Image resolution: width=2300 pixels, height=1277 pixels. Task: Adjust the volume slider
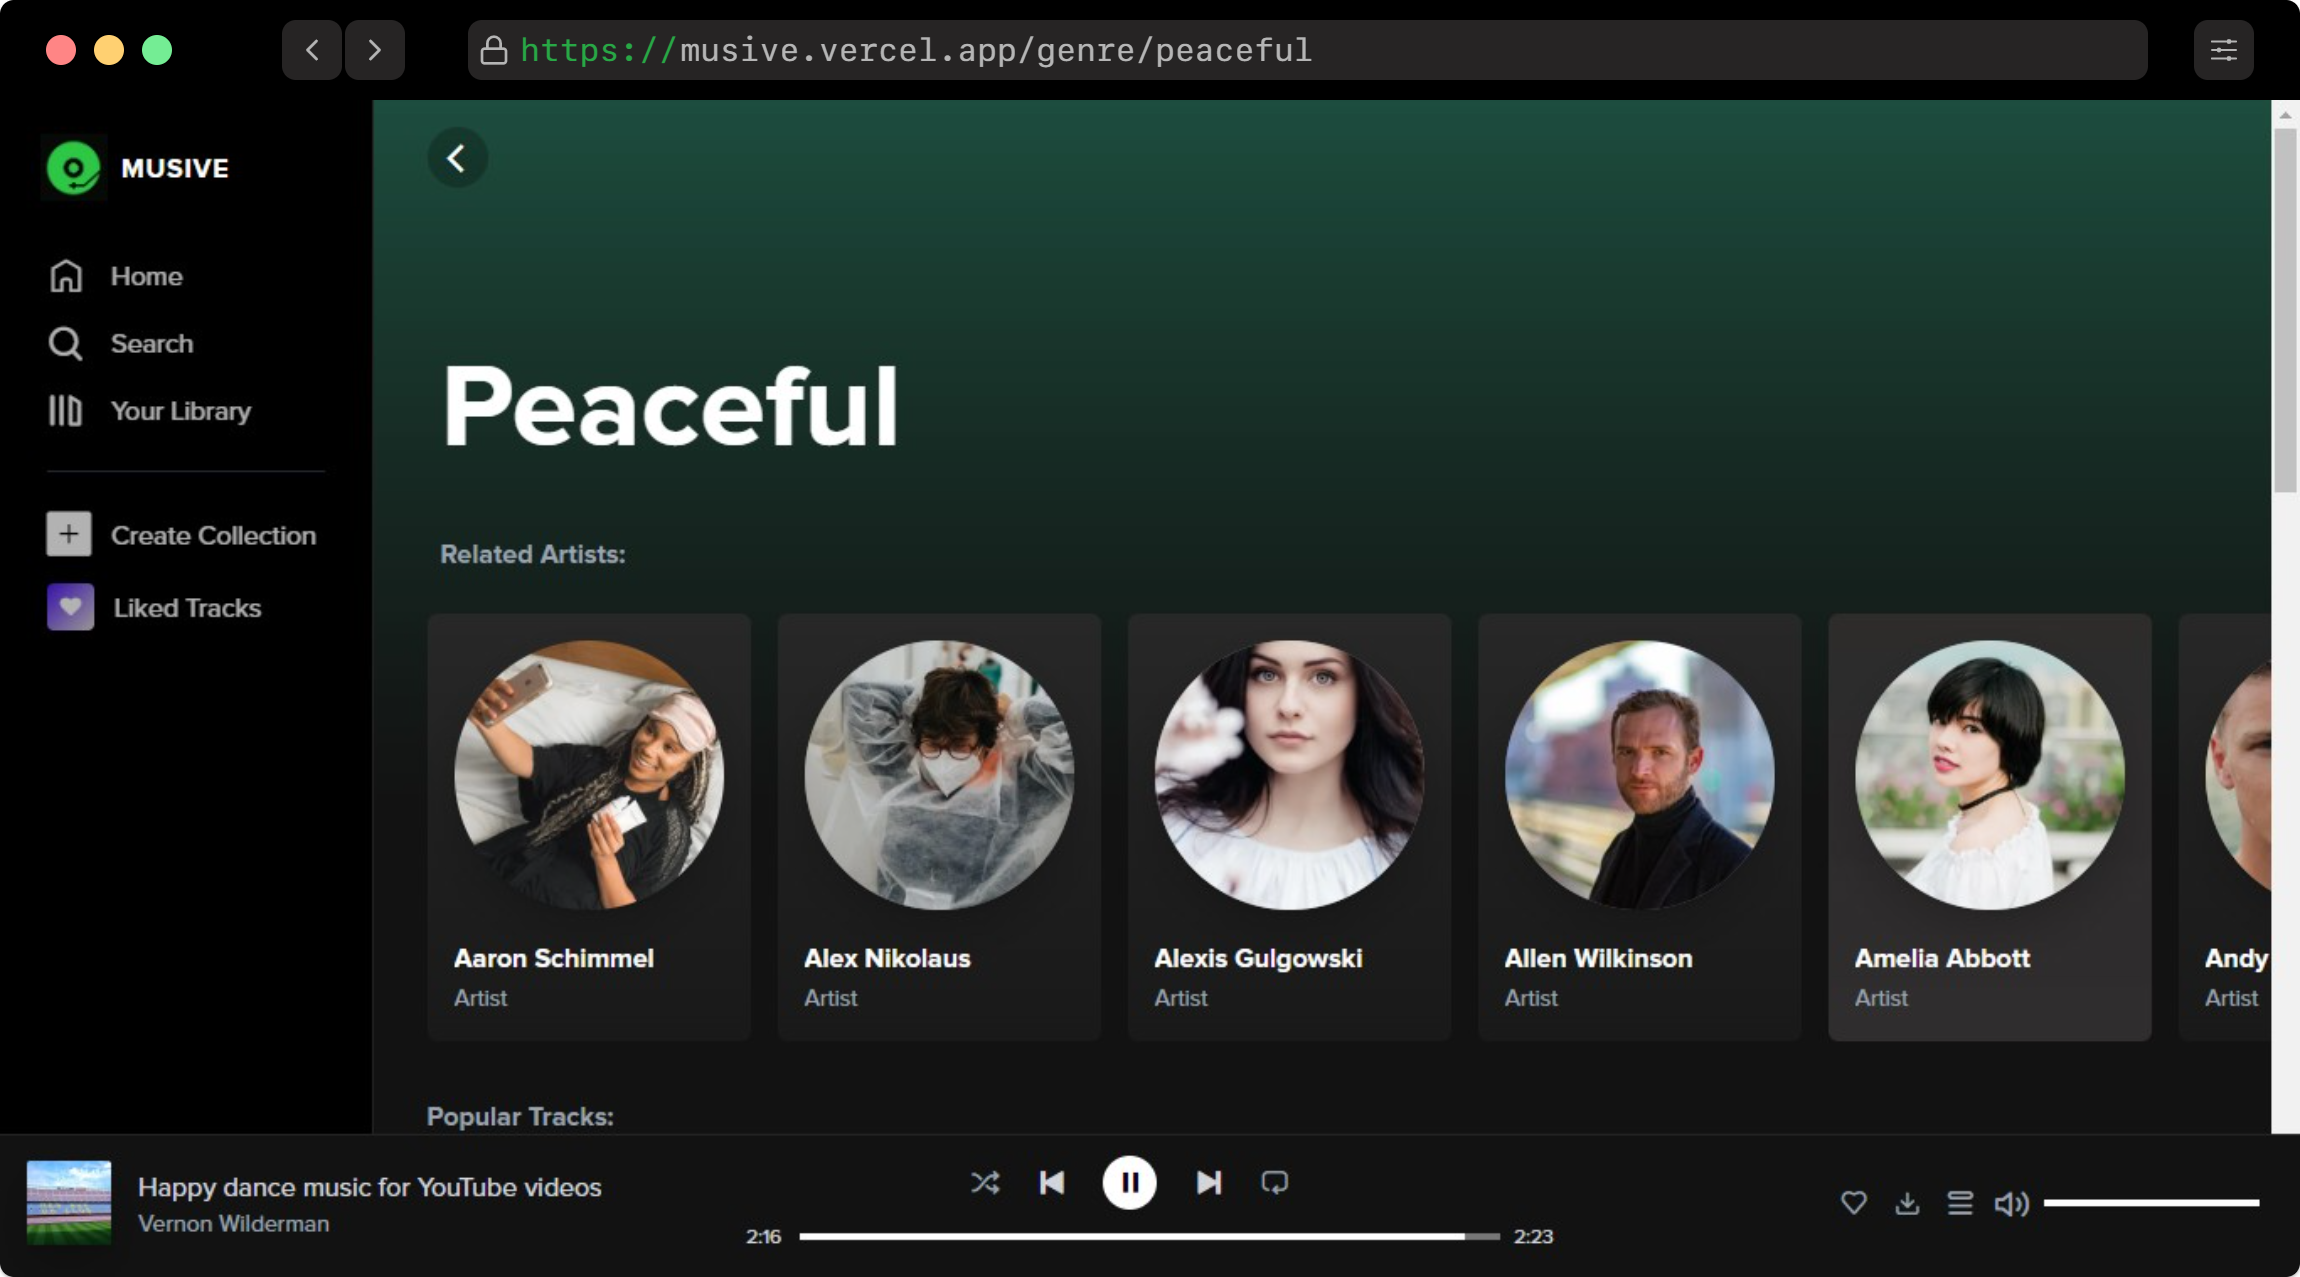point(2150,1203)
